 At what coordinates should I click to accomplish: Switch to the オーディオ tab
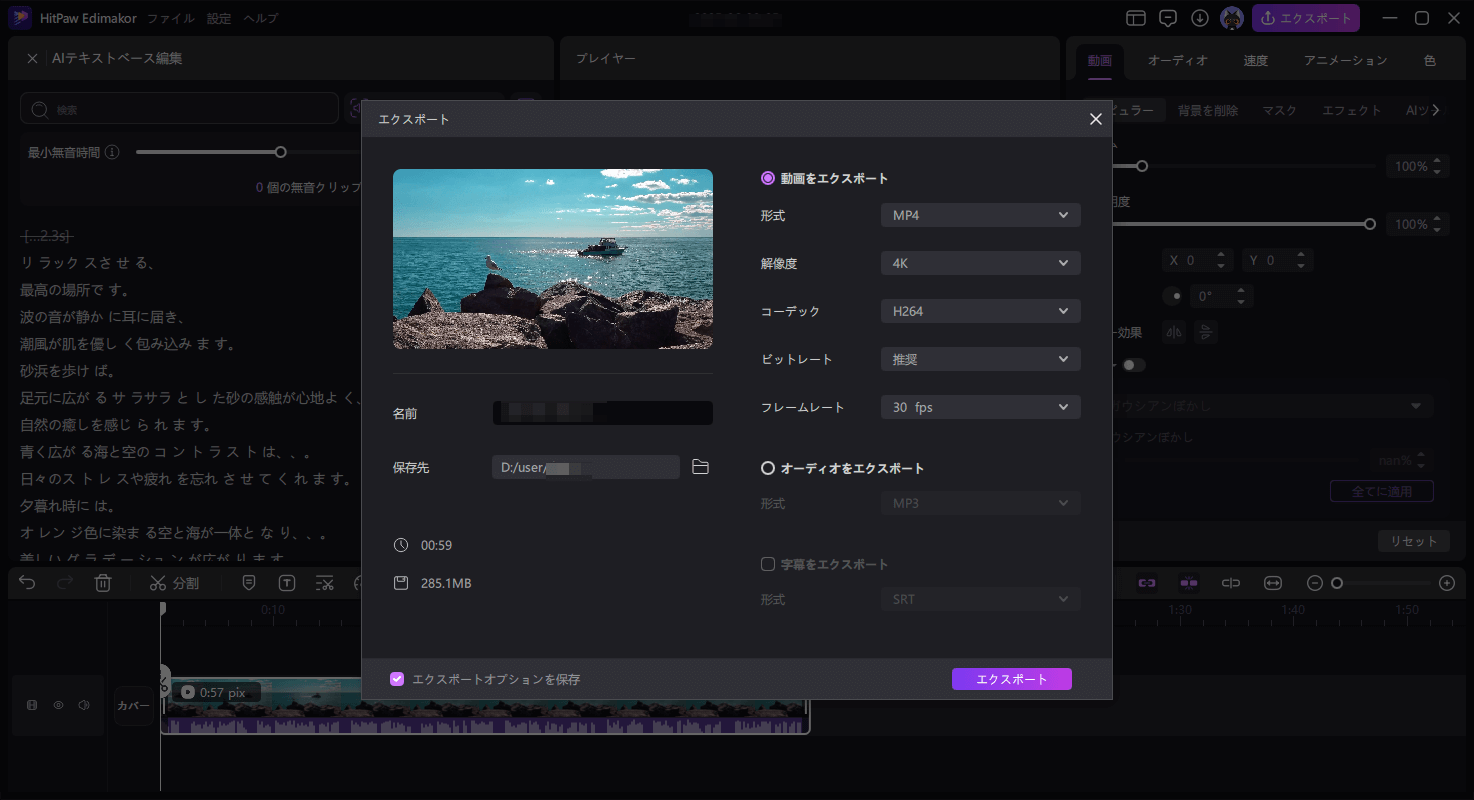pyautogui.click(x=1177, y=60)
